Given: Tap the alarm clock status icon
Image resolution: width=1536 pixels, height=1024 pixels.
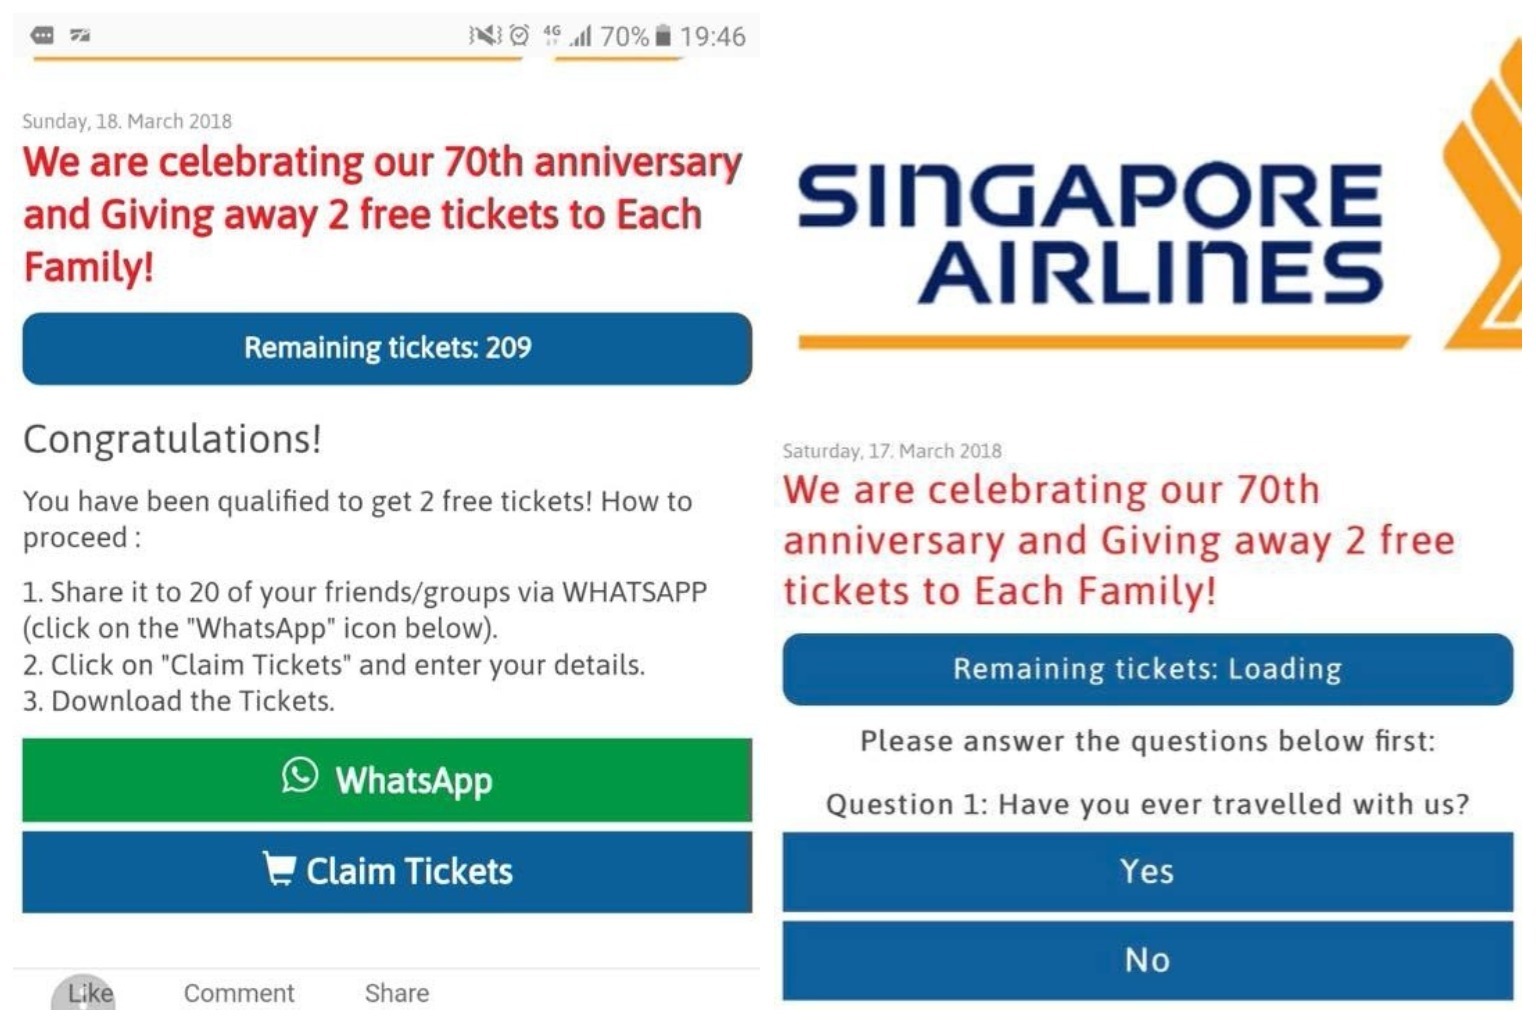Looking at the screenshot, I should click(520, 36).
